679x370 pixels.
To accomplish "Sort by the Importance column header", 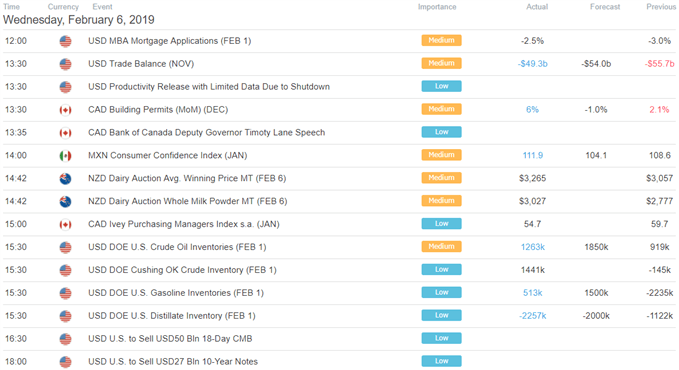I will click(437, 7).
